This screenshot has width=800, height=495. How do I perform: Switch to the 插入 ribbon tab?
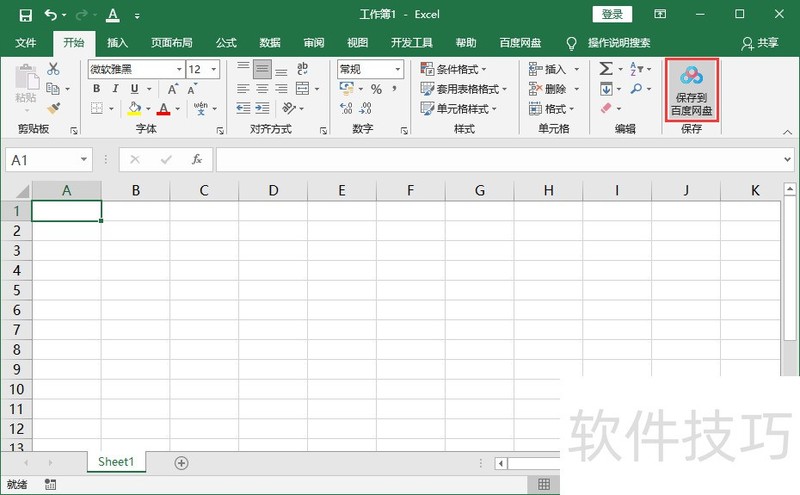[118, 43]
